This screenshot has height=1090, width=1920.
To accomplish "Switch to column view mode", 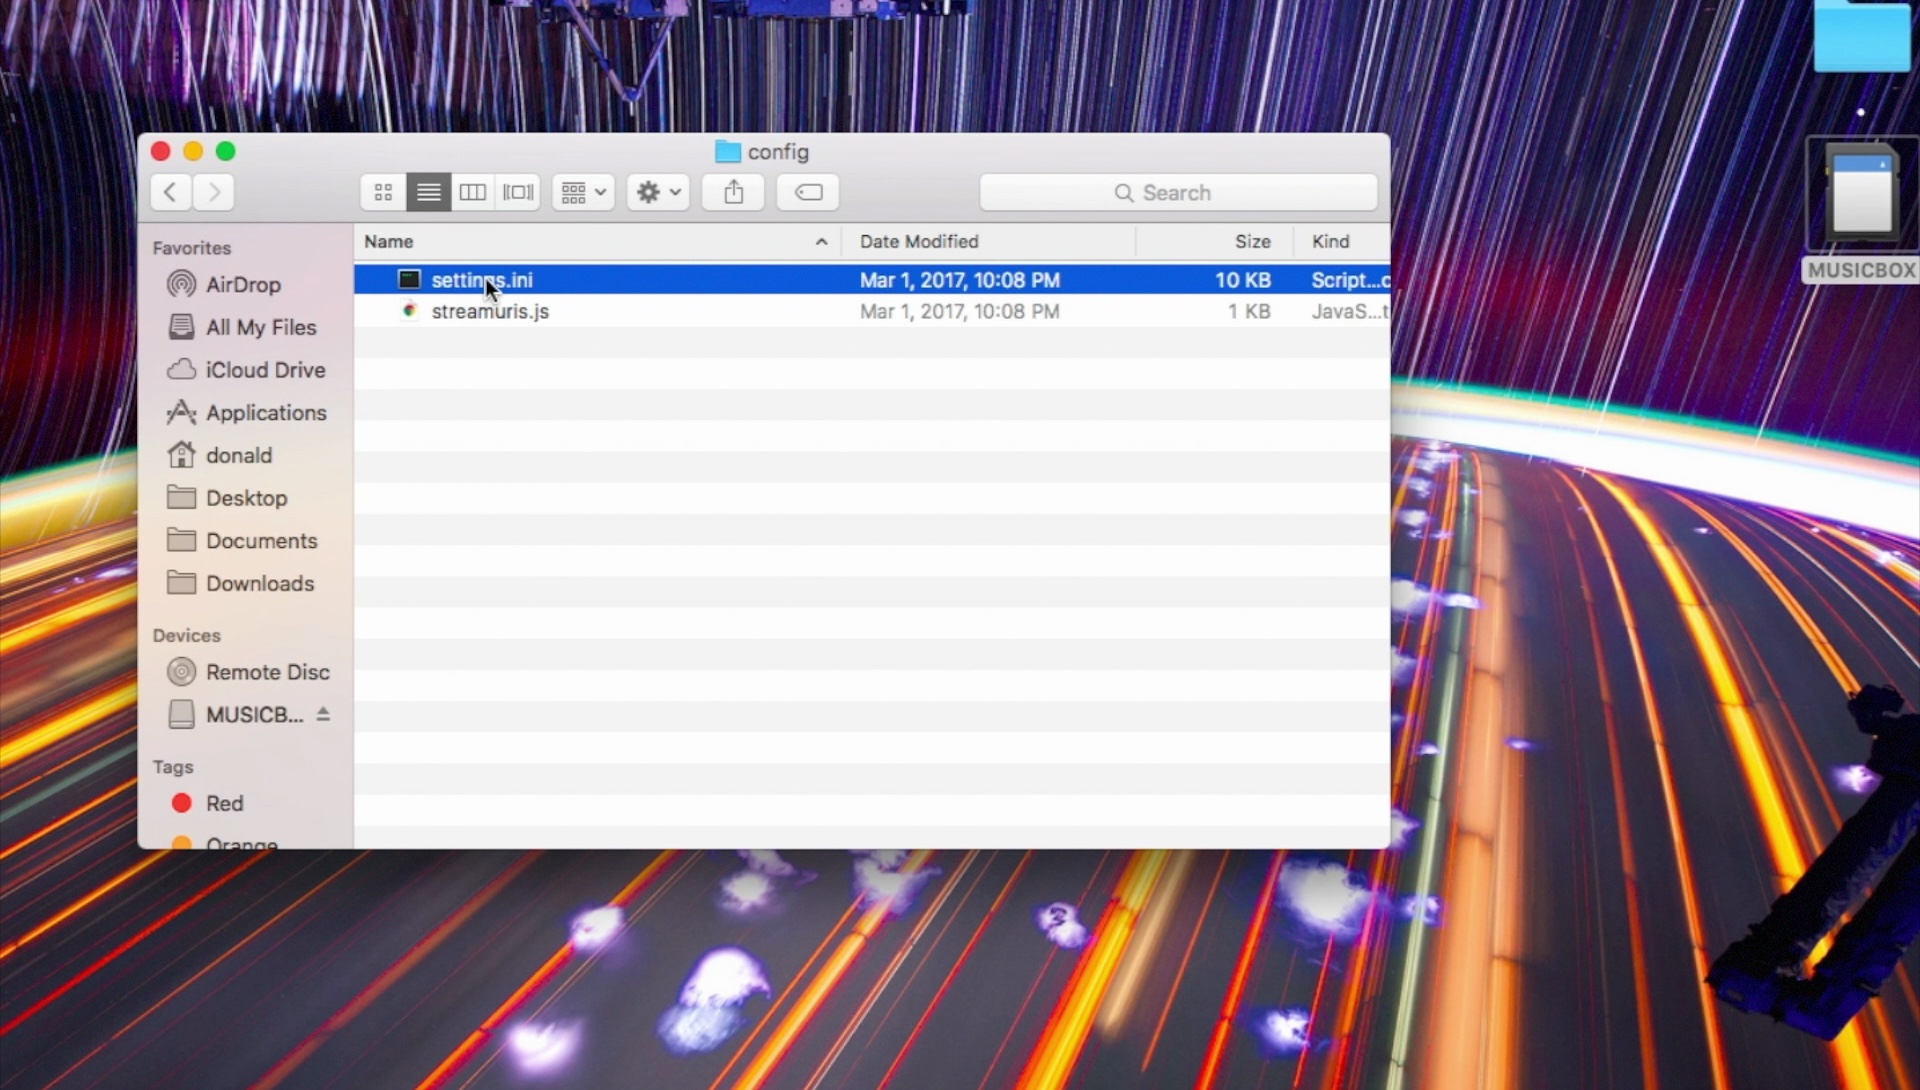I will [x=473, y=192].
